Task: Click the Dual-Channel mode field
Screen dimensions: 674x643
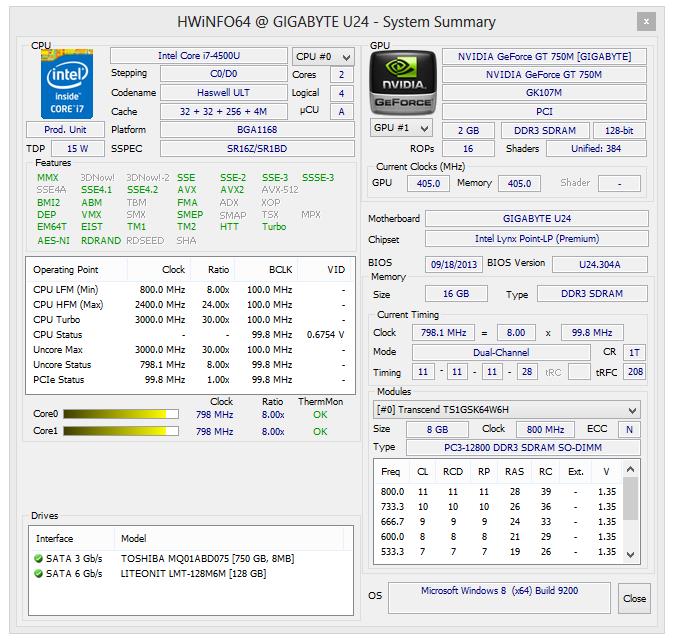Action: (501, 352)
